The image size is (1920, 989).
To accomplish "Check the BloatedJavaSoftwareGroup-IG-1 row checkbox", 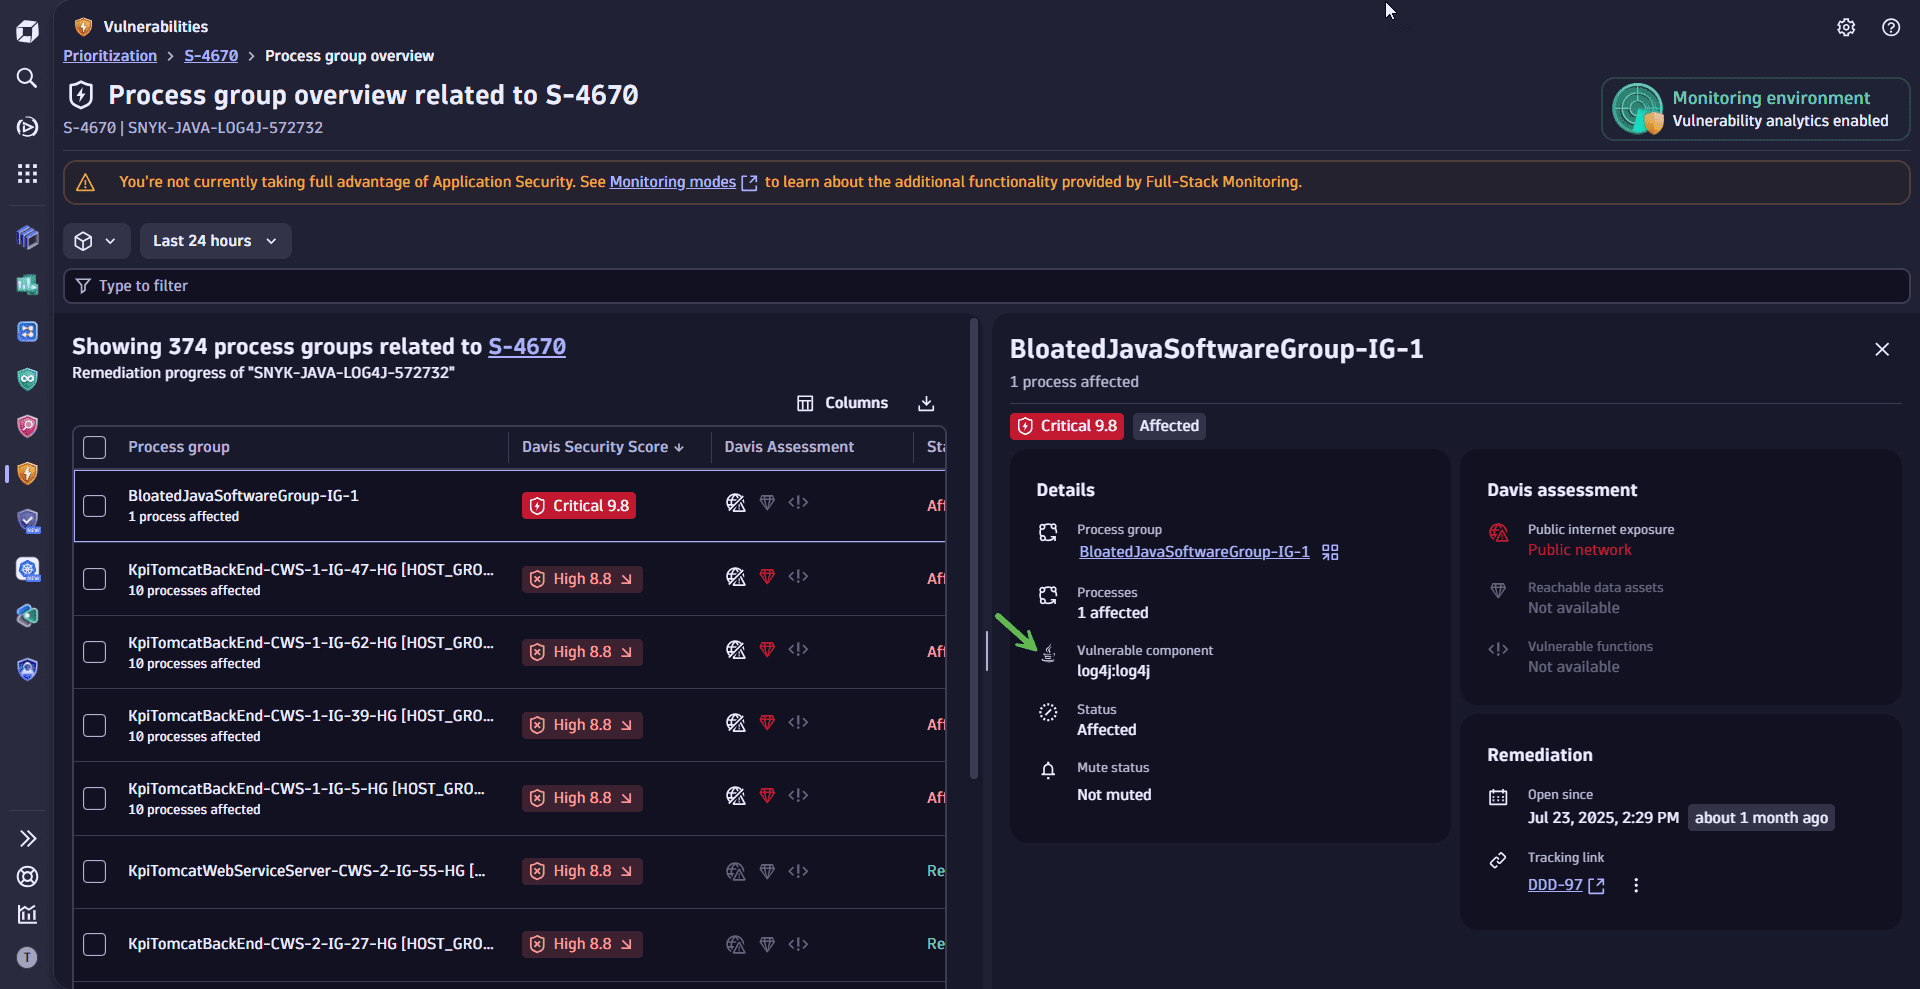I will coord(94,506).
